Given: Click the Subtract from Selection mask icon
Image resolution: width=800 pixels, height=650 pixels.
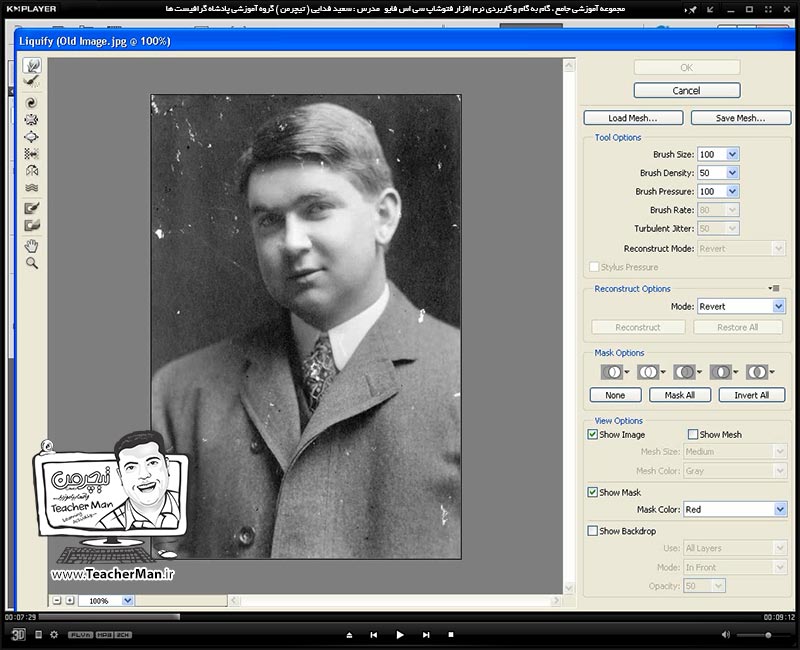Looking at the screenshot, I should 684,372.
